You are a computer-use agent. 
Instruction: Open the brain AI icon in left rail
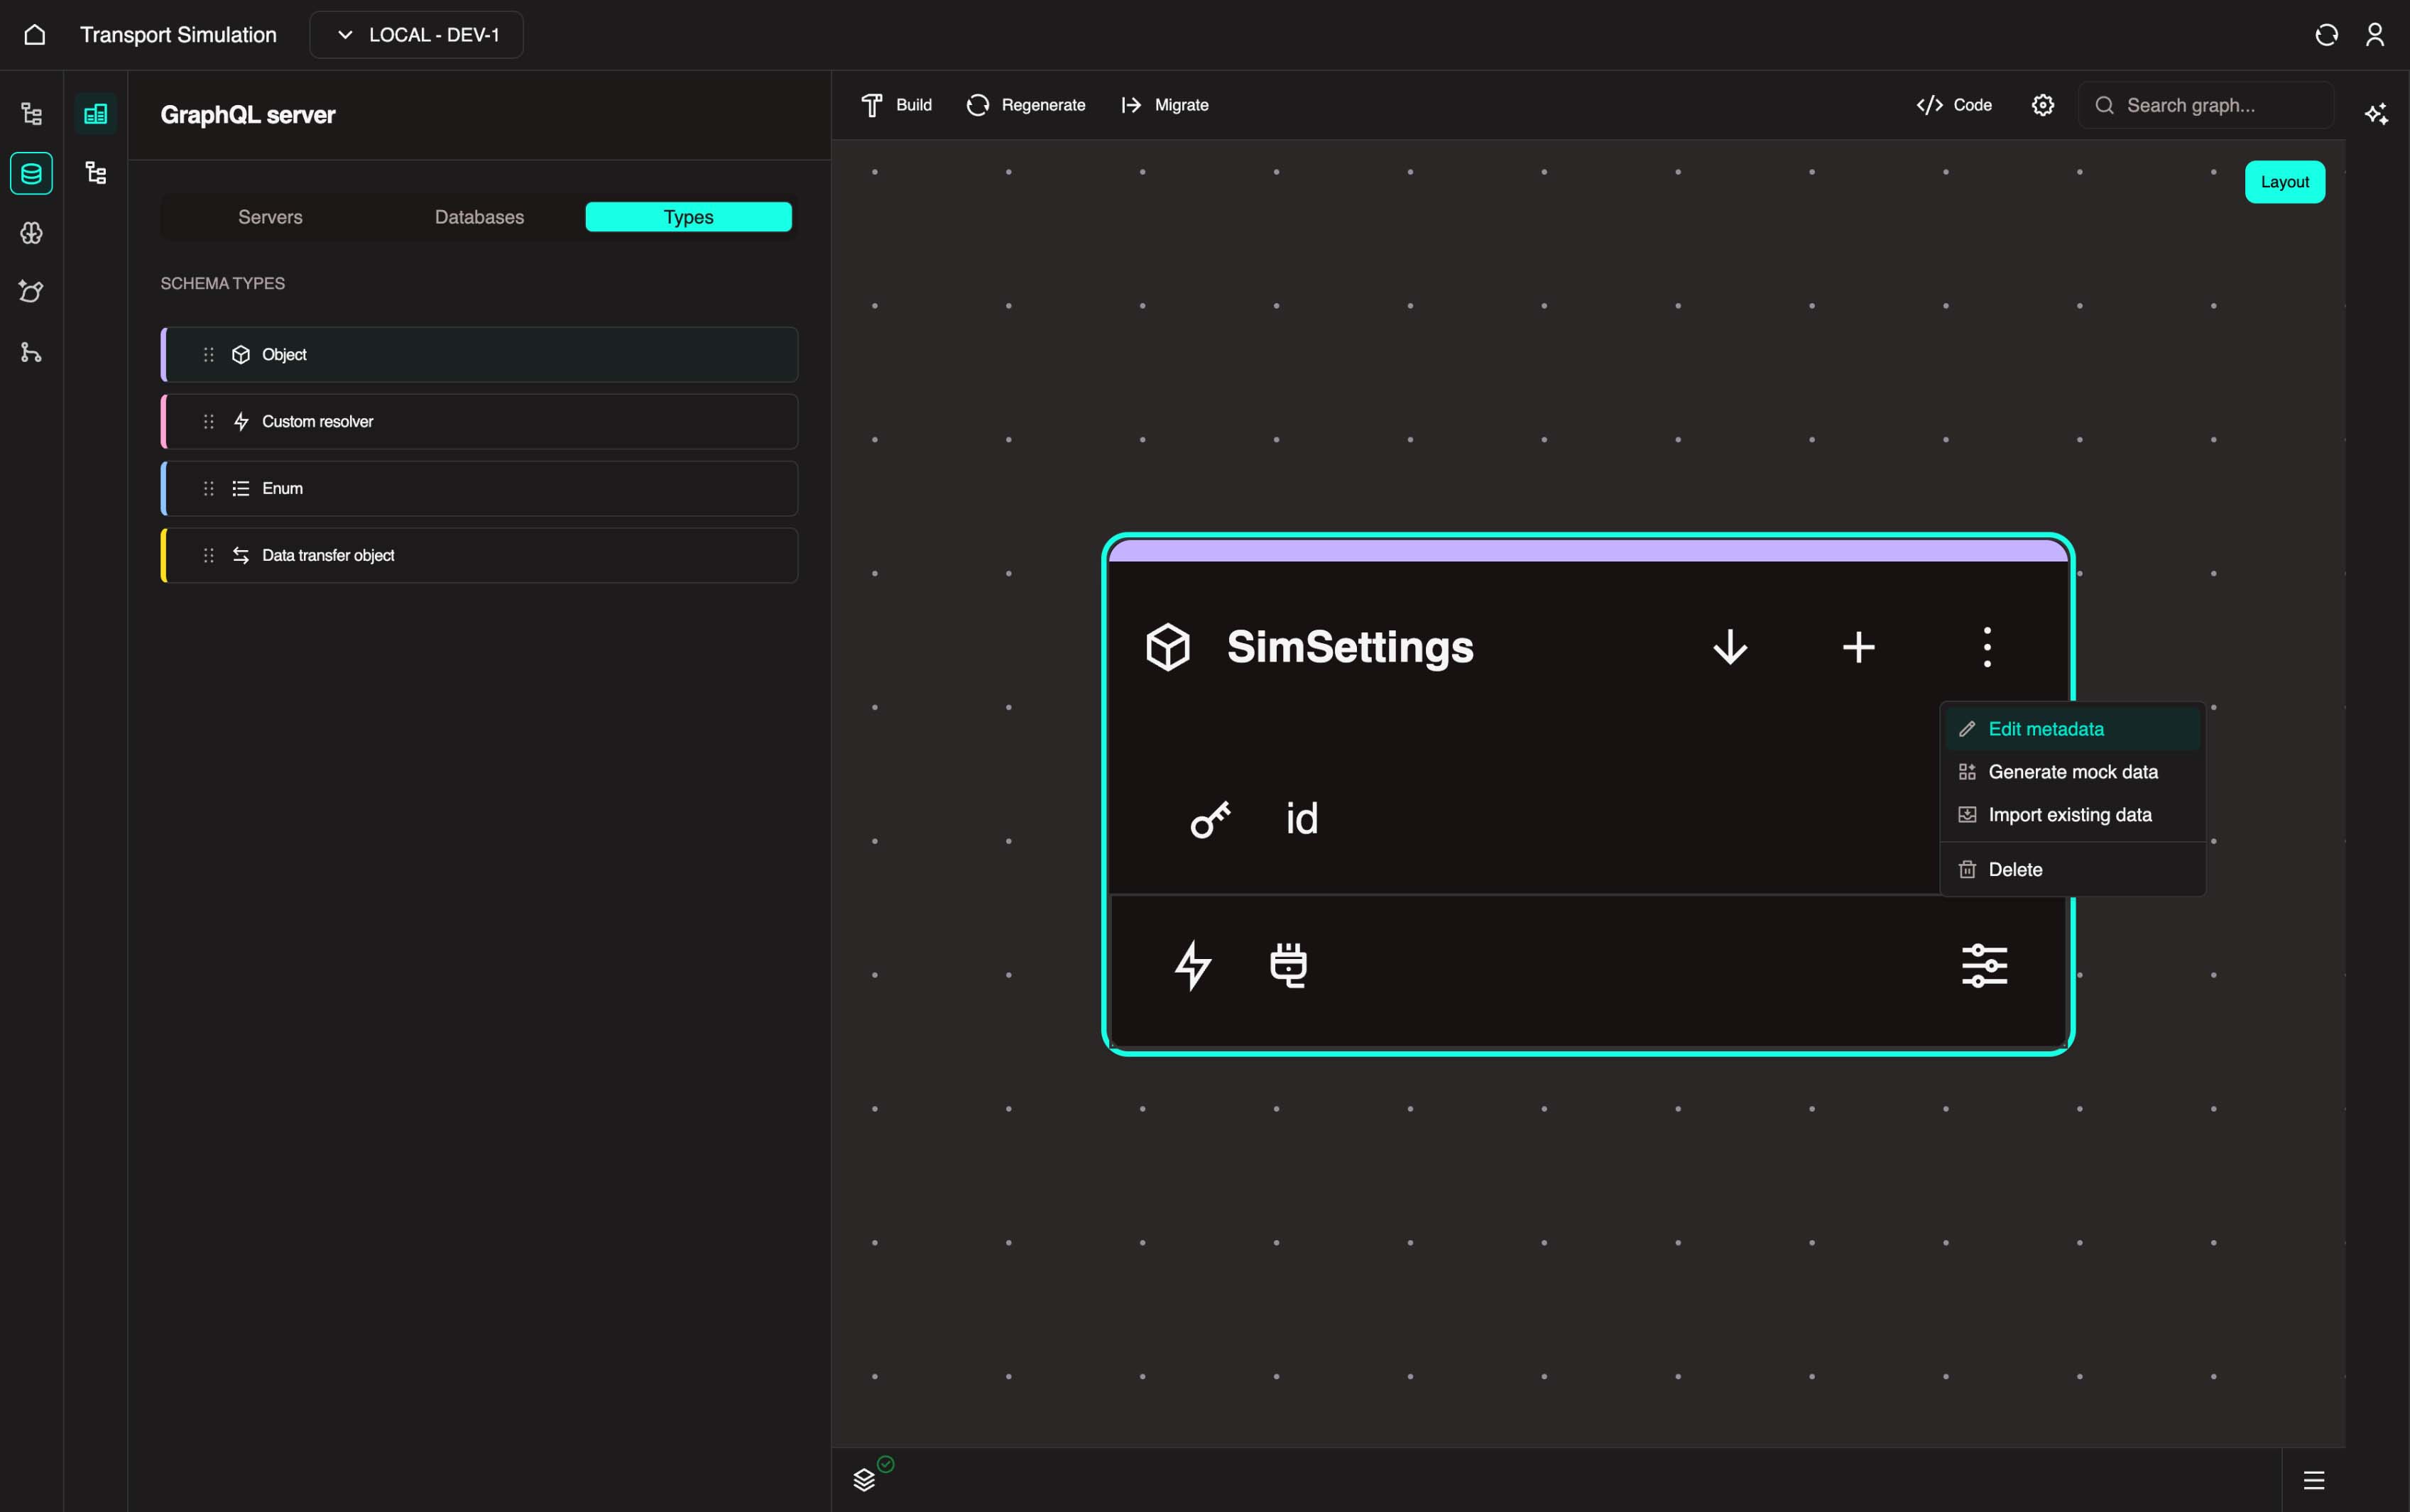coord(32,233)
